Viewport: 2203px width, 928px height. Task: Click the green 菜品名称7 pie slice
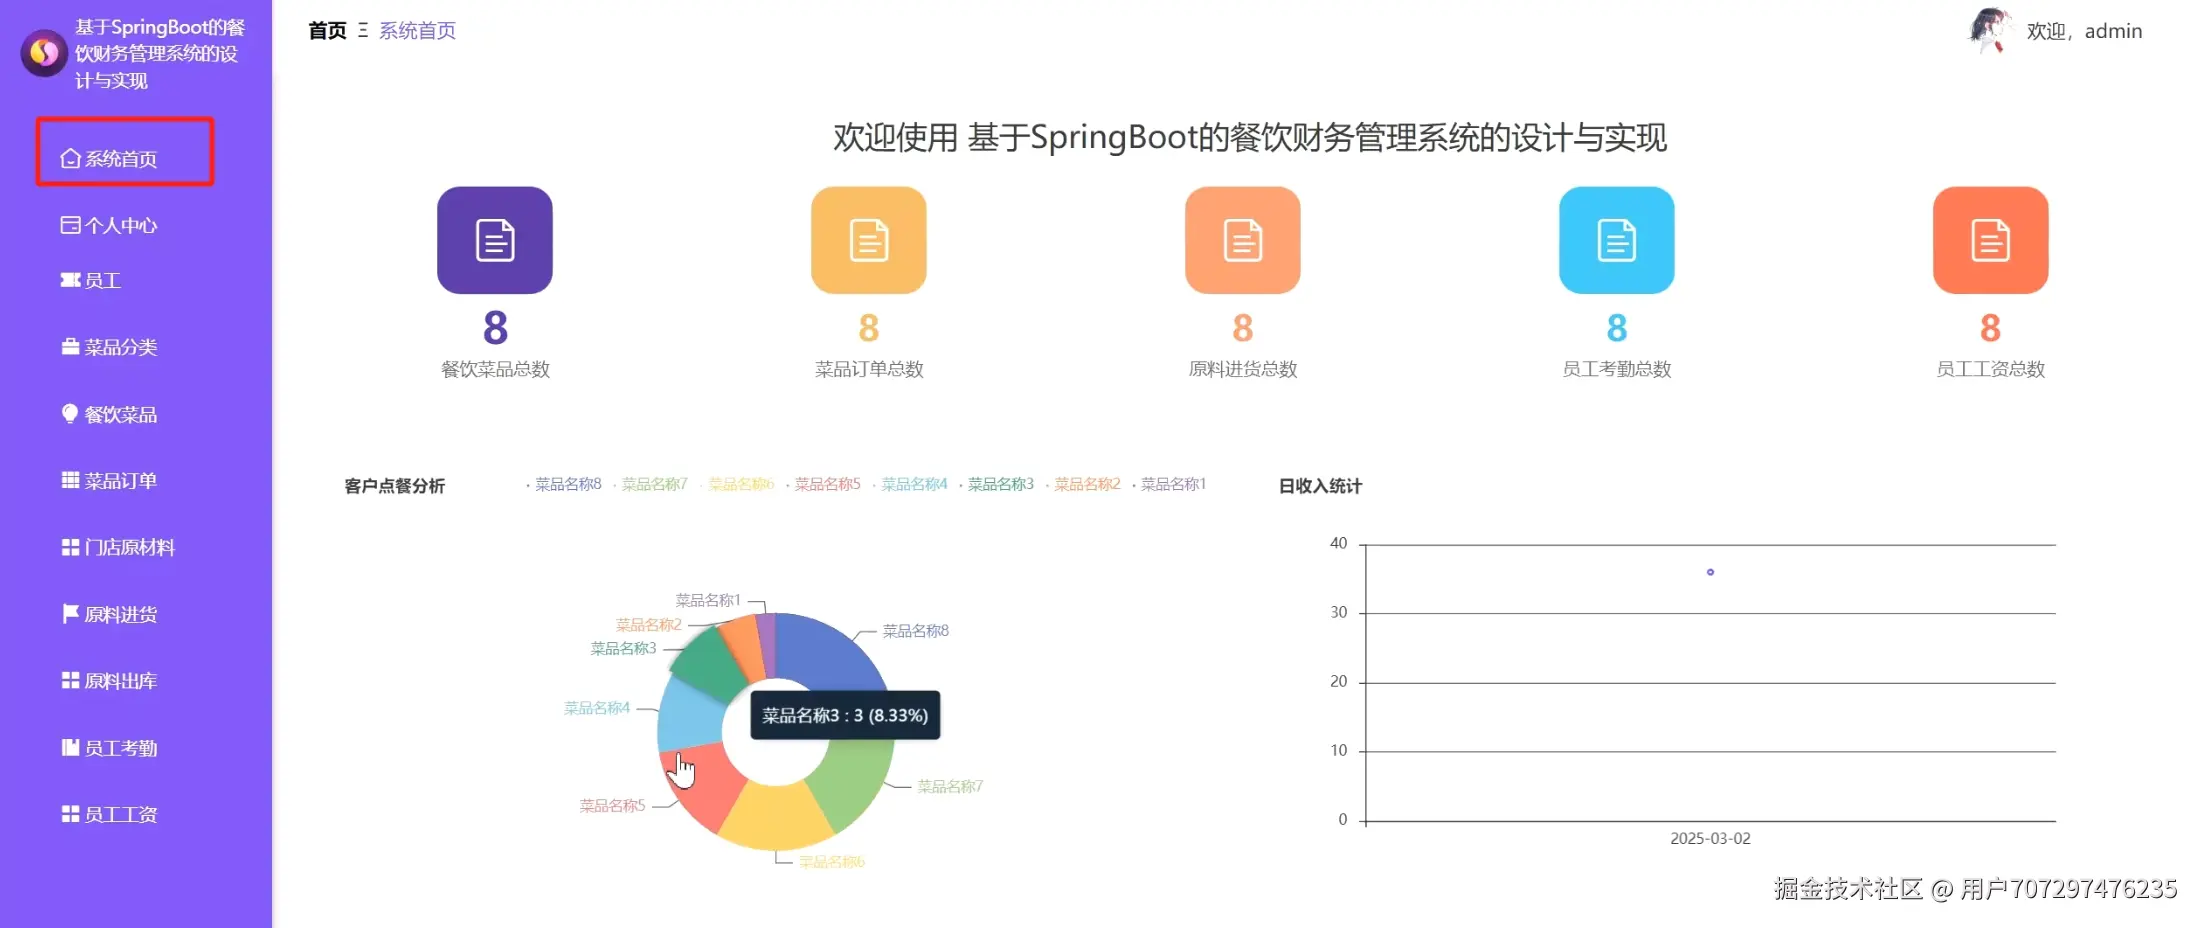pos(855,785)
